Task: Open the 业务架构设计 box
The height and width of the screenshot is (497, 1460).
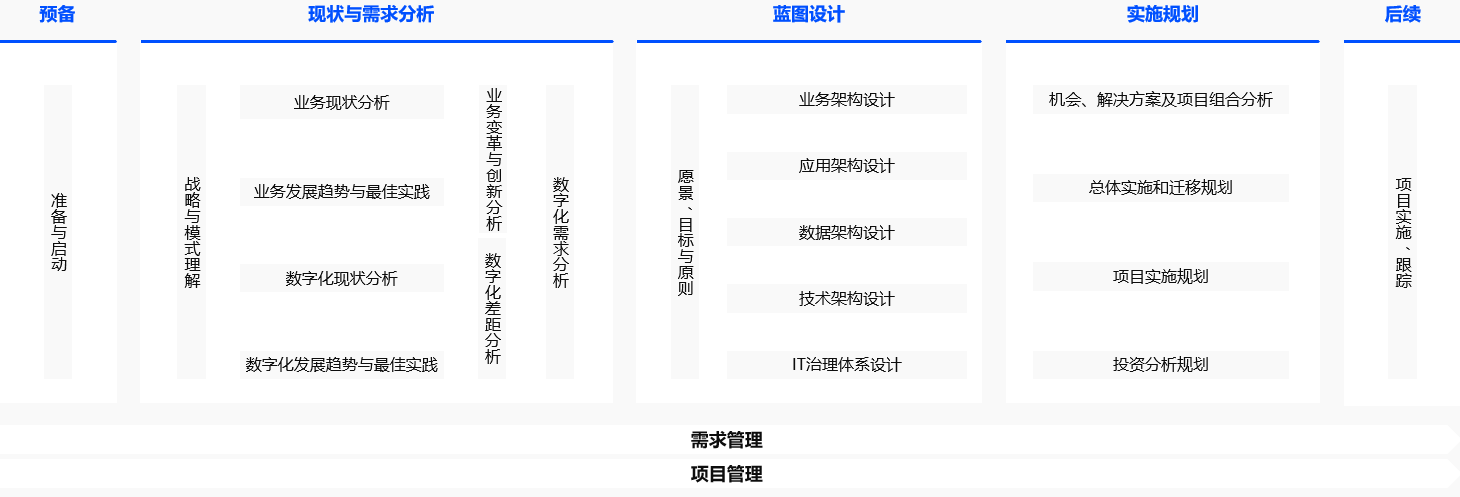Action: pyautogui.click(x=846, y=99)
